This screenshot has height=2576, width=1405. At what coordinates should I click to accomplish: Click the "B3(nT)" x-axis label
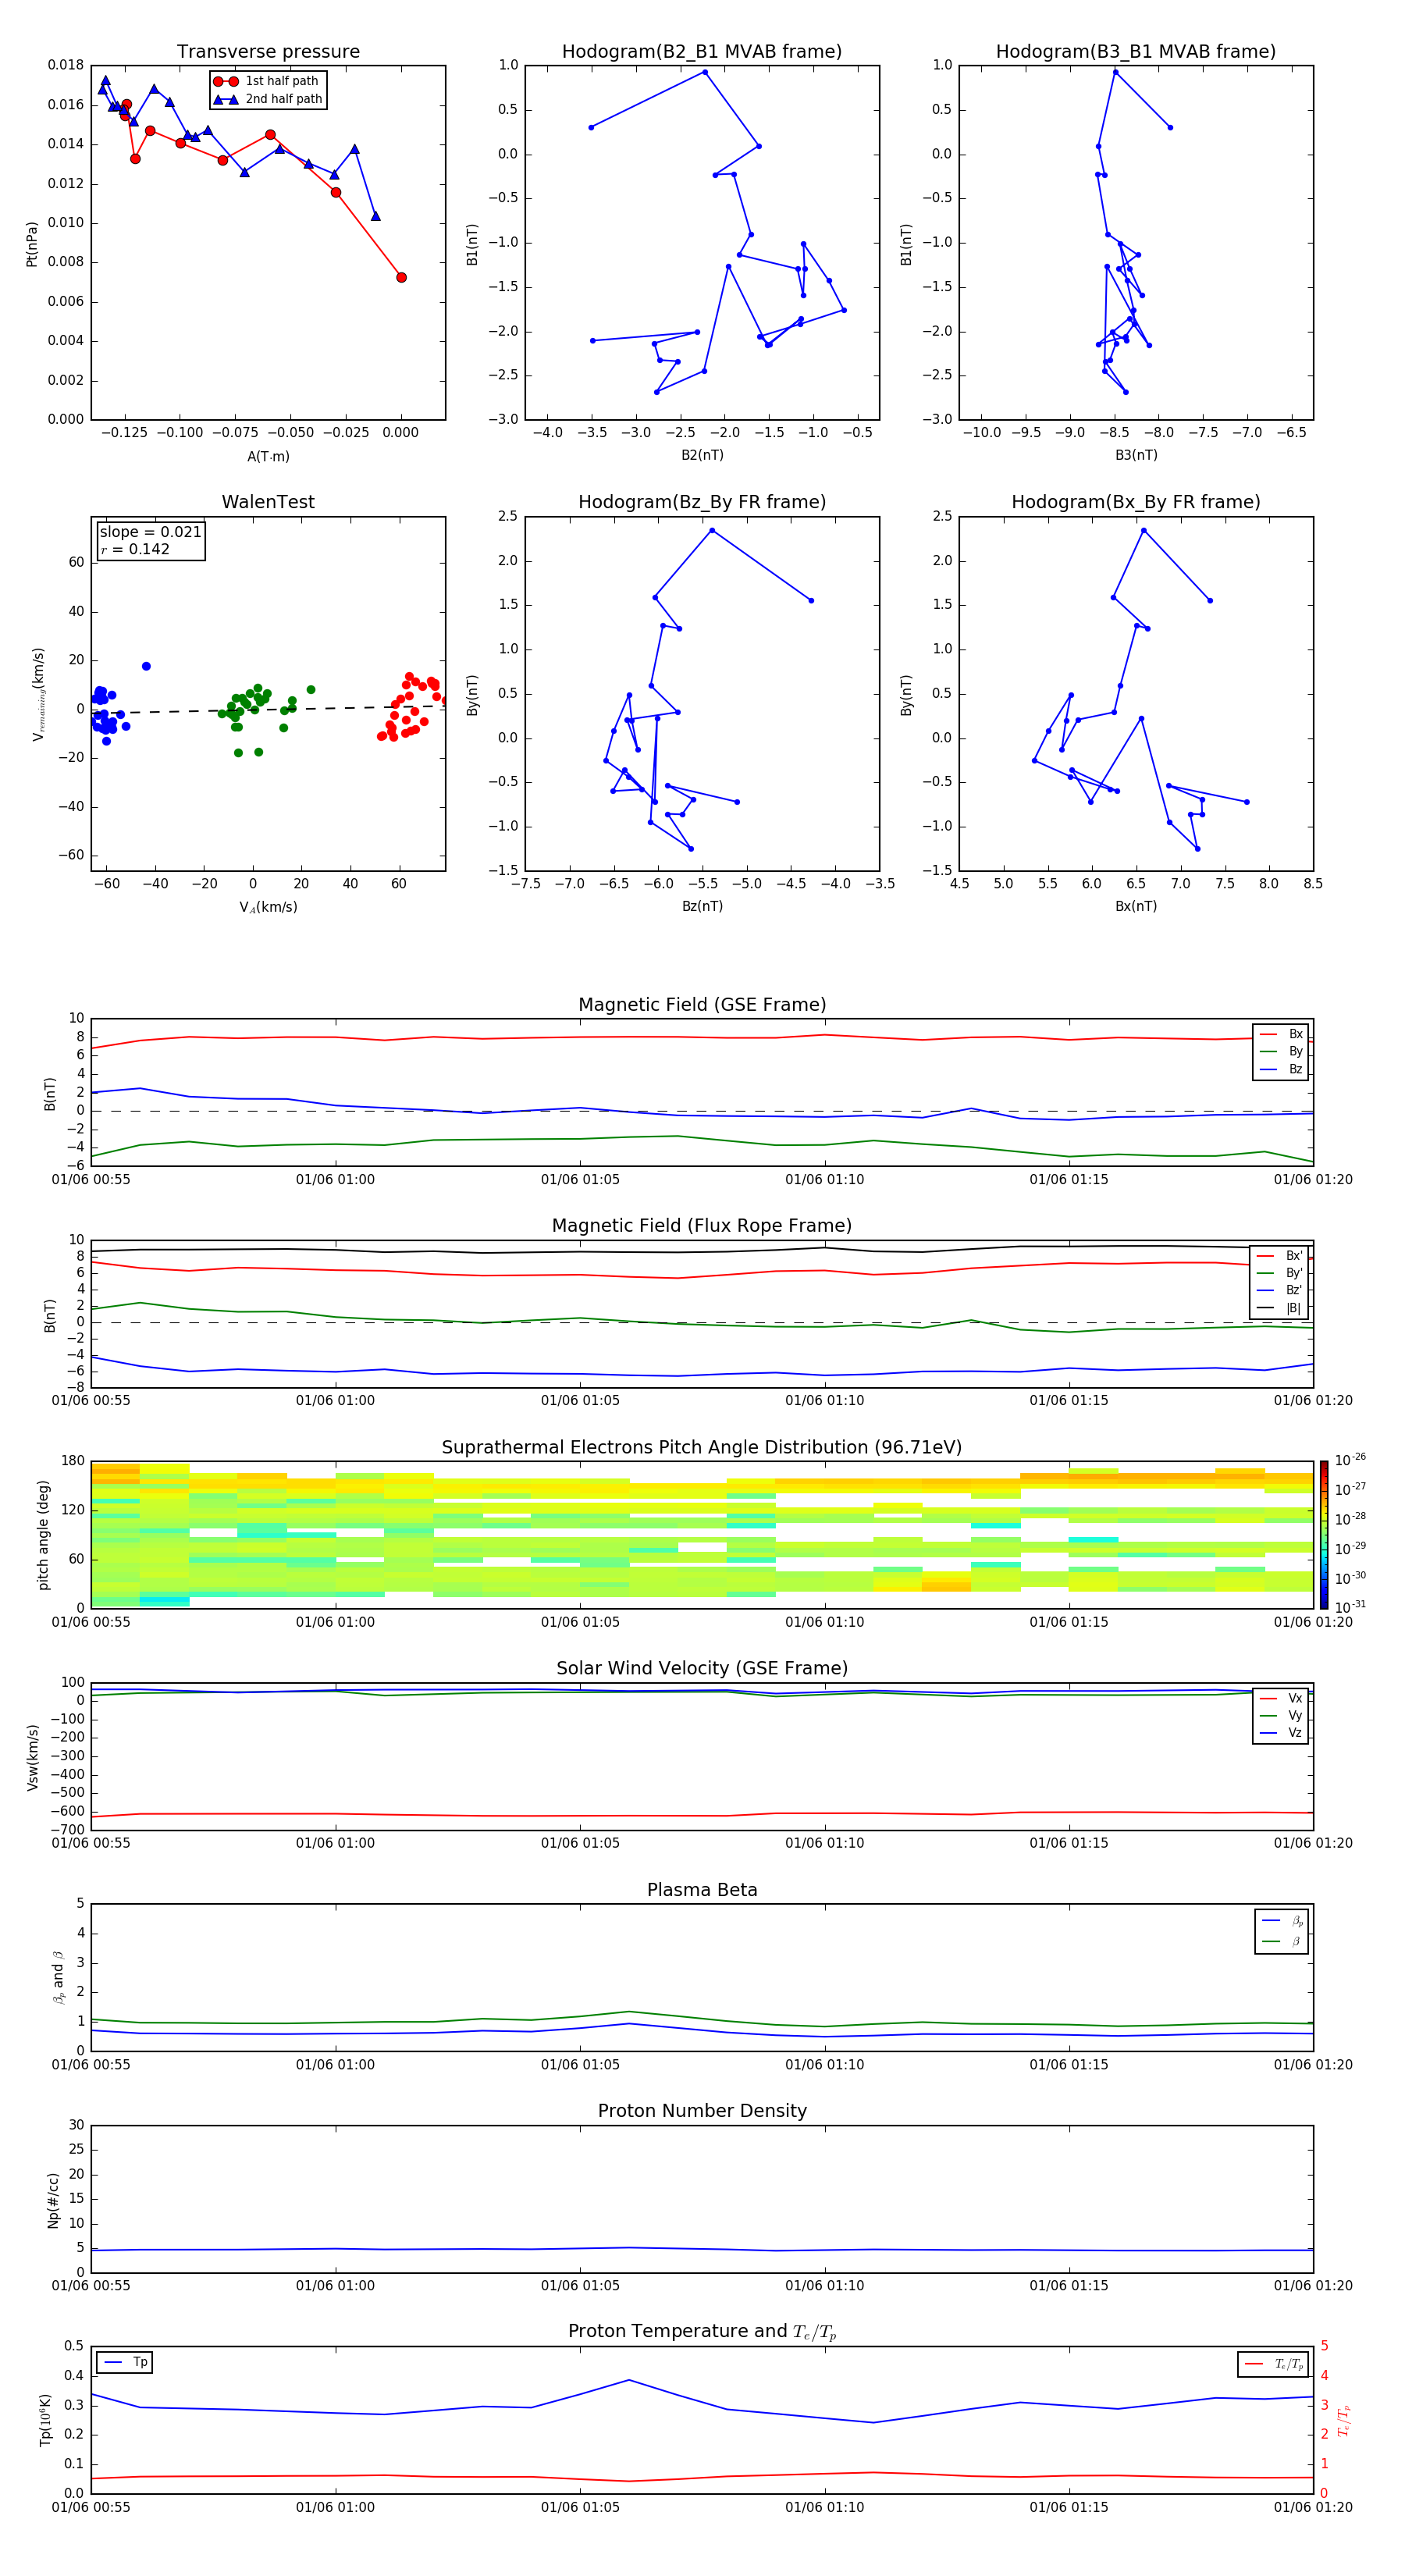click(x=1136, y=455)
